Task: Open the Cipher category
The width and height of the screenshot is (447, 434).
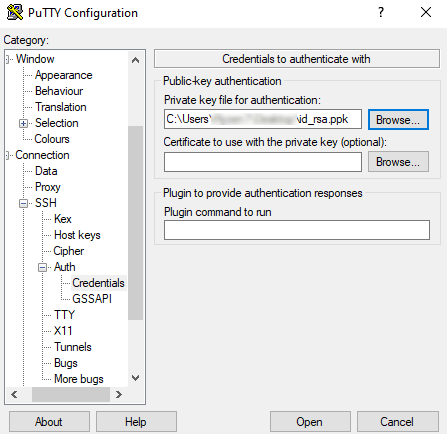Action: [69, 251]
